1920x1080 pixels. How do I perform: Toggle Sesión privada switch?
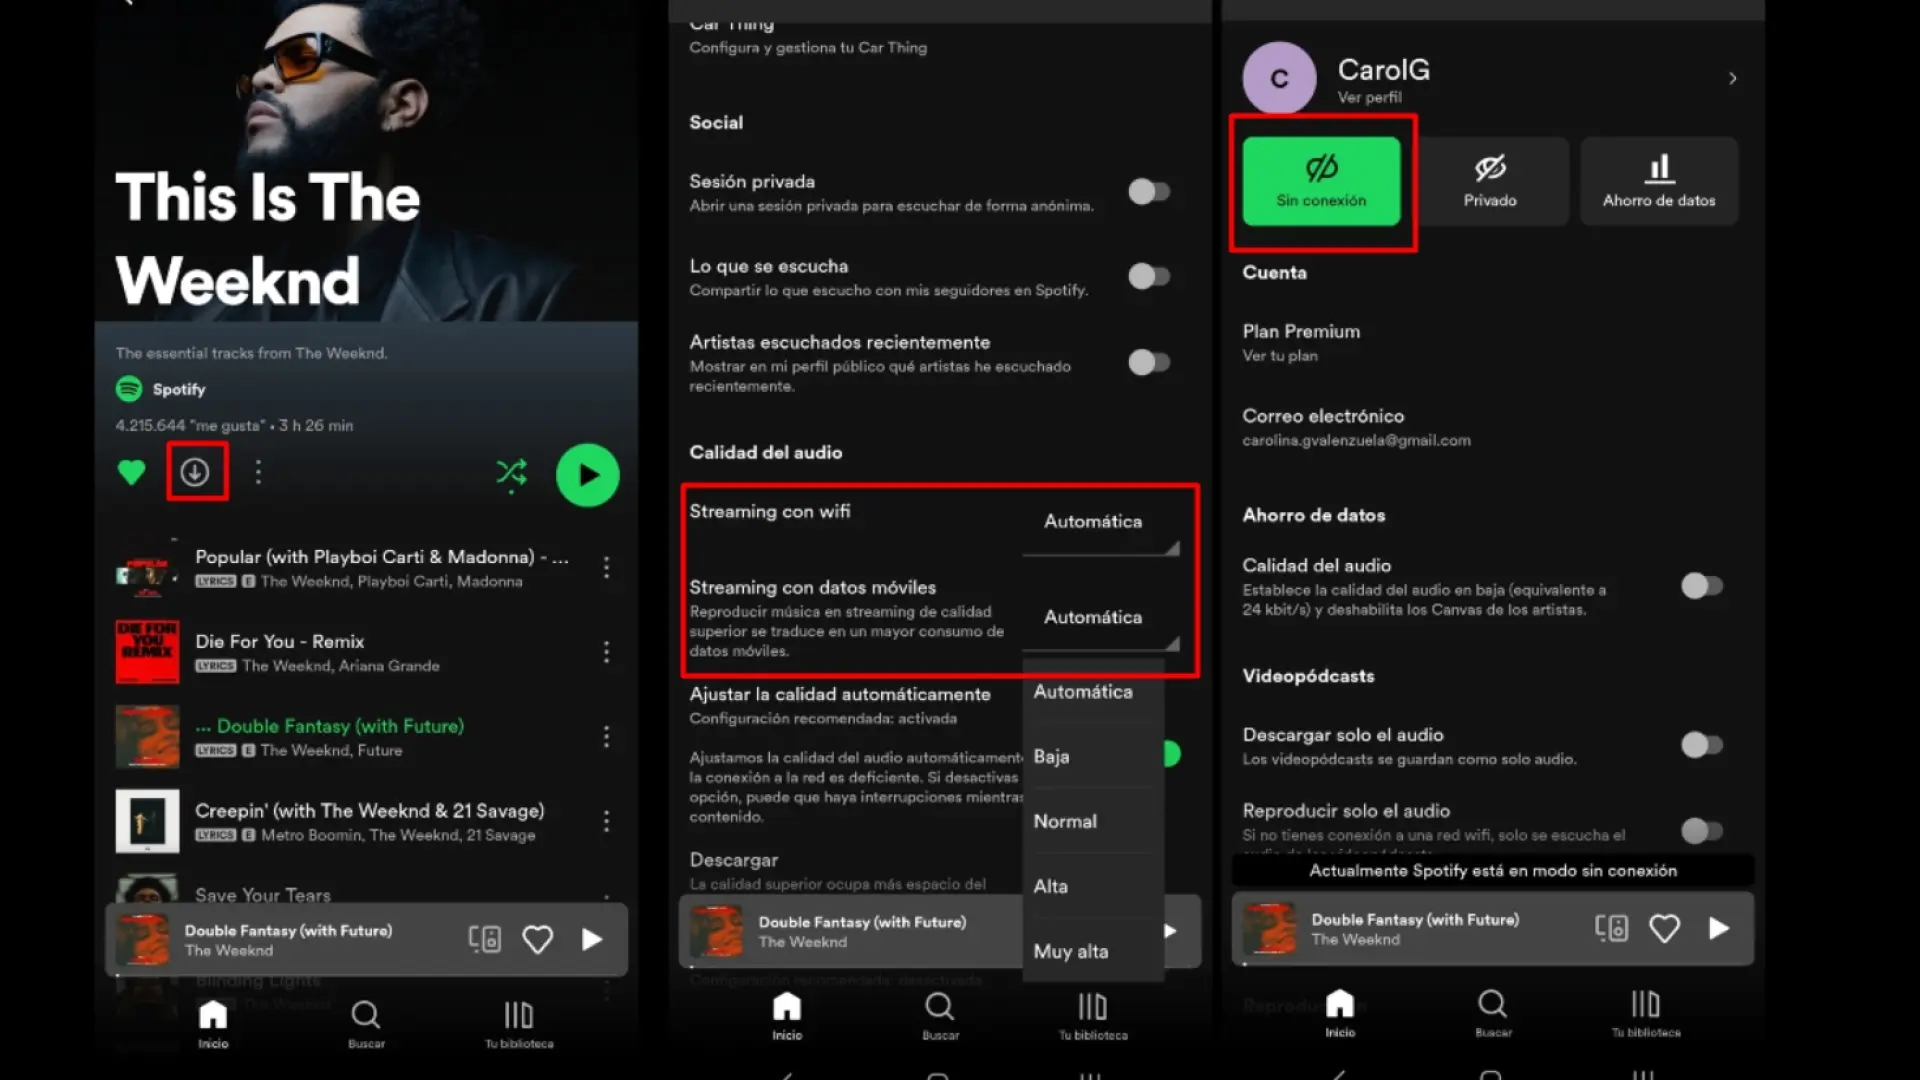[x=1148, y=192]
